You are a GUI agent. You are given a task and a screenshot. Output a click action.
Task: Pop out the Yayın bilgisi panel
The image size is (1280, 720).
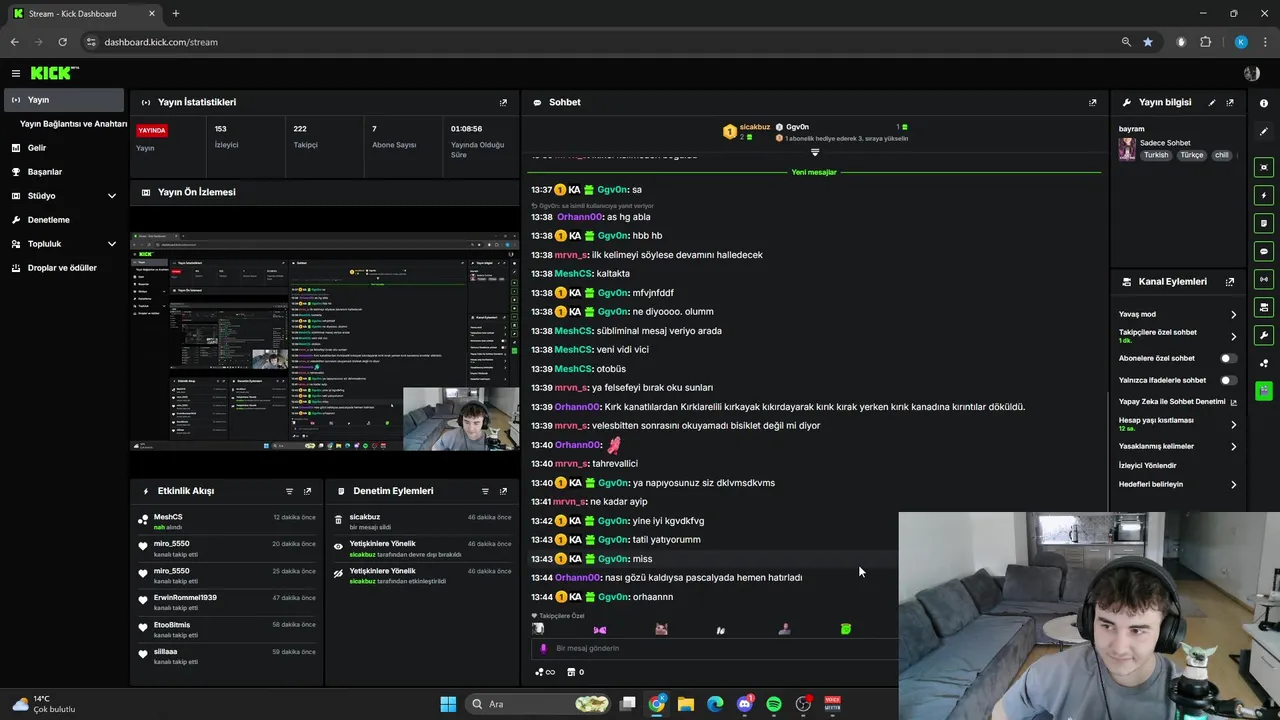pos(1230,102)
